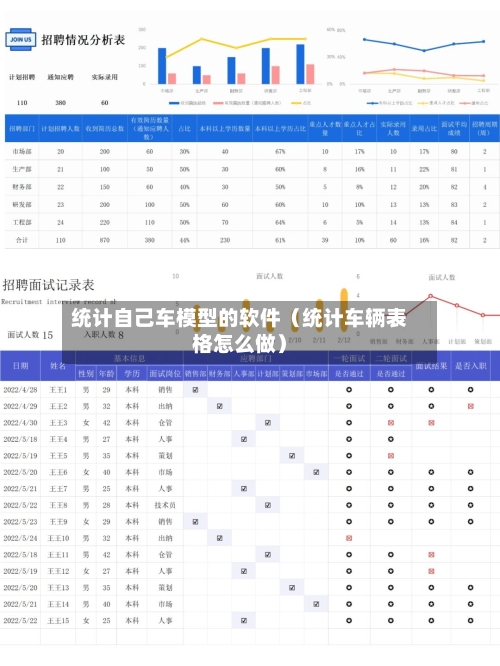This screenshot has height=666, width=500.
Task: Click the JOIN US logo icon
Action: (x=20, y=40)
